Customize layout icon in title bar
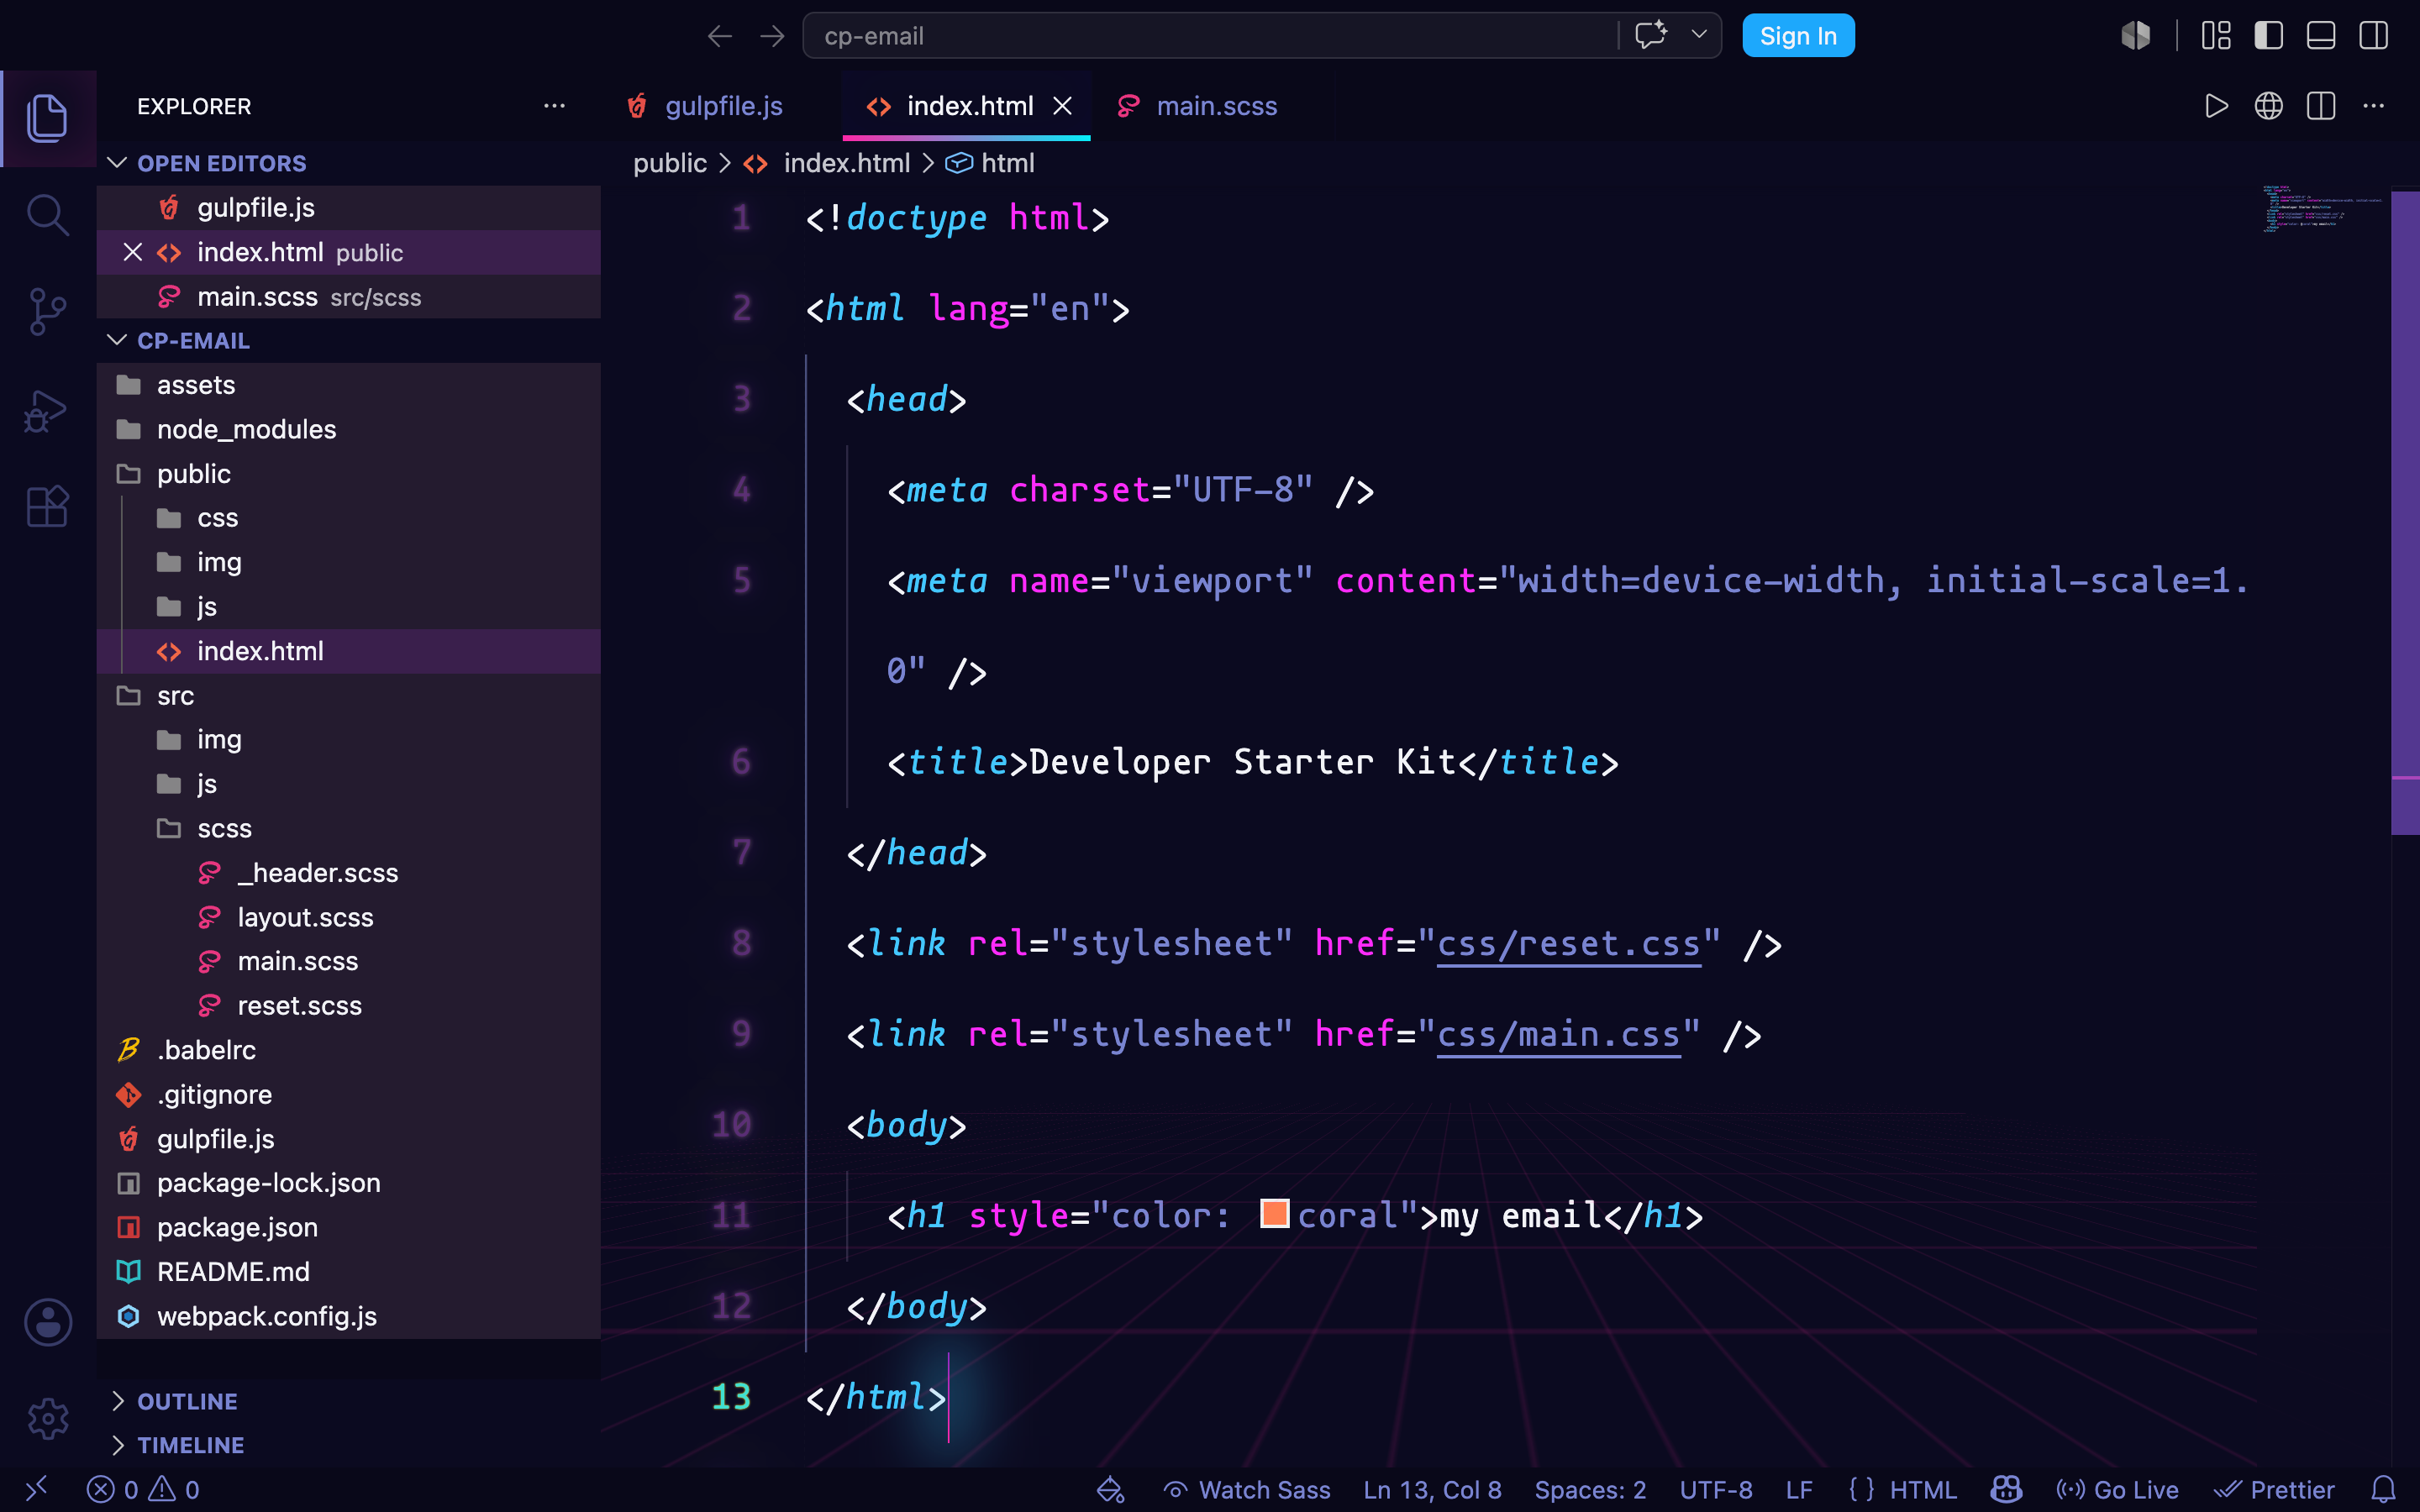 2216,36
